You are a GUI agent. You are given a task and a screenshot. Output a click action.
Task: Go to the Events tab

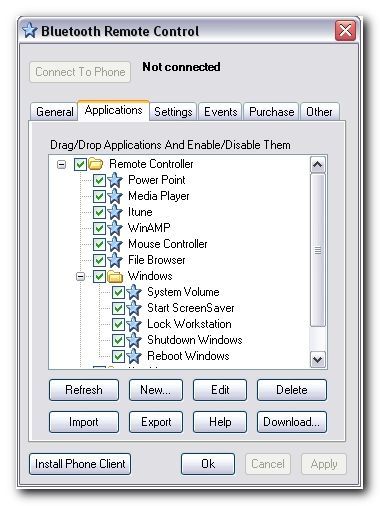[220, 112]
